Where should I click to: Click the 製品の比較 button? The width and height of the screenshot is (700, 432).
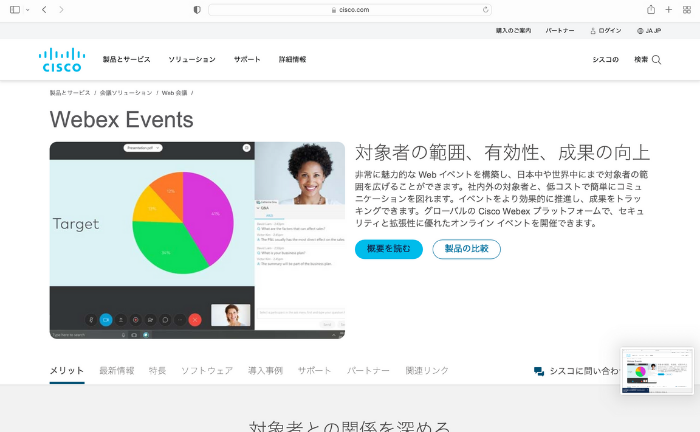(467, 249)
